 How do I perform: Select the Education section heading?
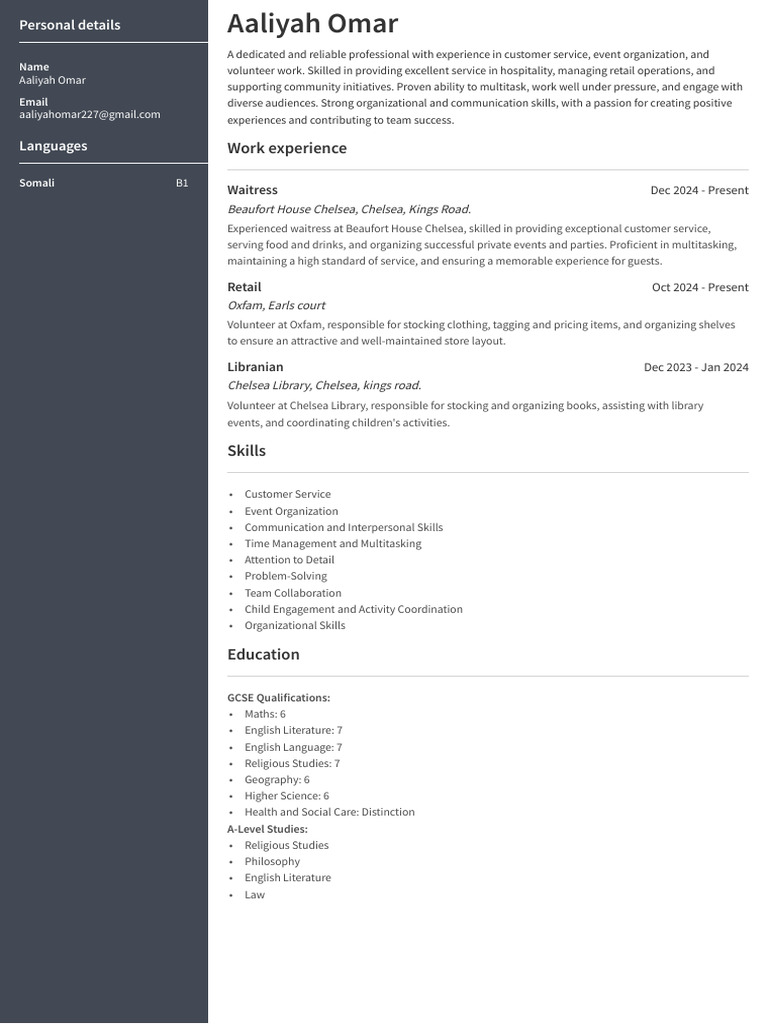[263, 655]
